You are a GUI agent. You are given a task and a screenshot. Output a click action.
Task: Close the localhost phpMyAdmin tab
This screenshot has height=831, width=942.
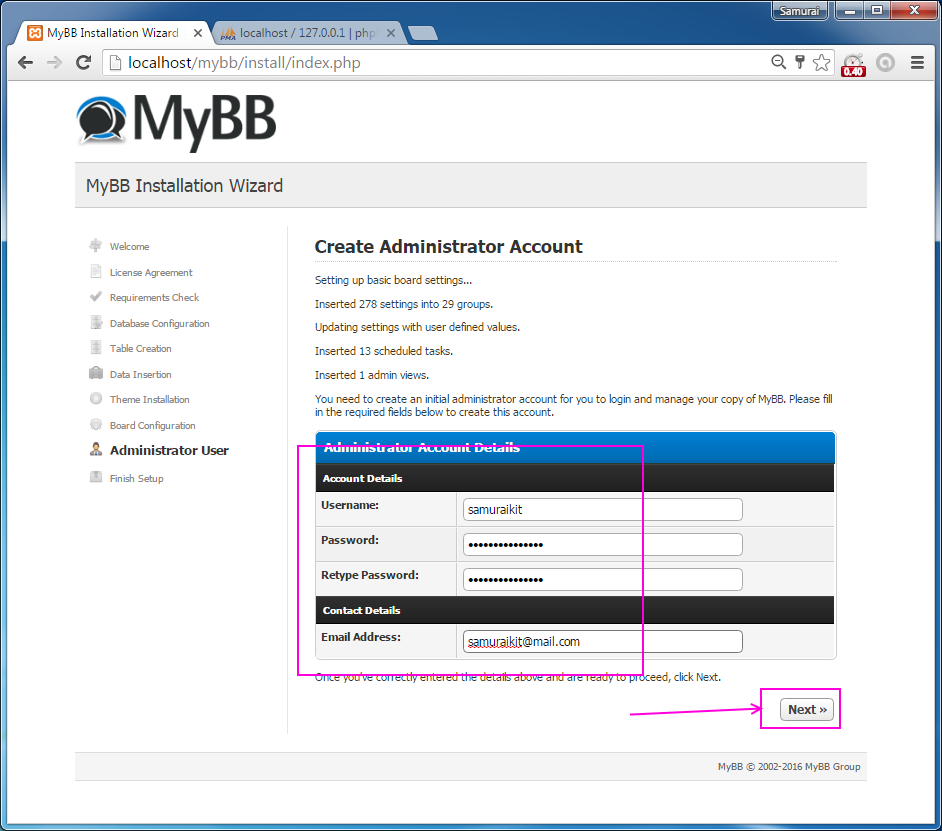391,33
